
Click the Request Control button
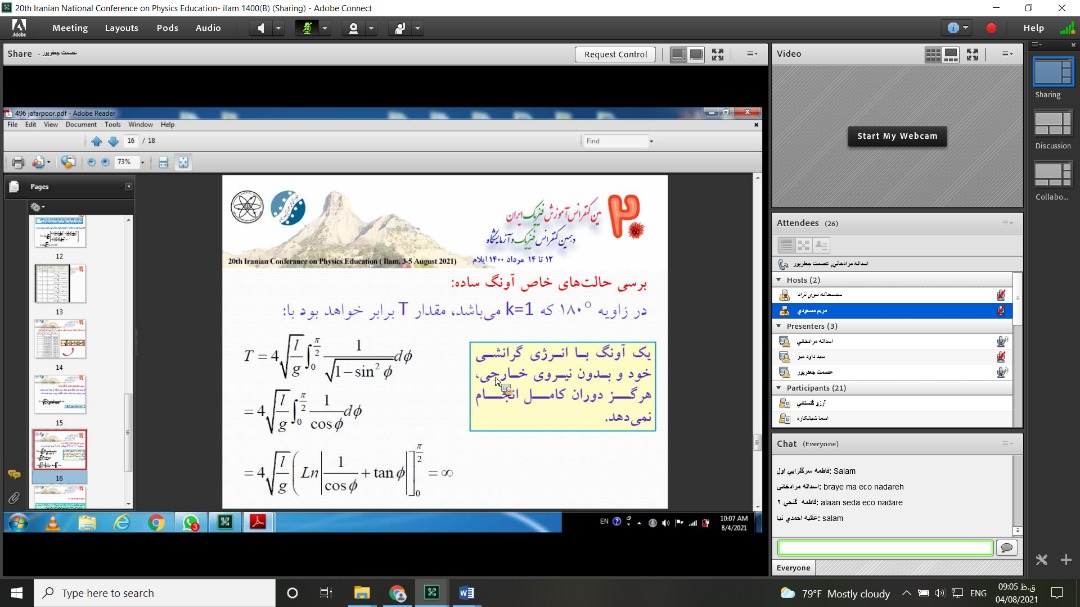pos(616,55)
